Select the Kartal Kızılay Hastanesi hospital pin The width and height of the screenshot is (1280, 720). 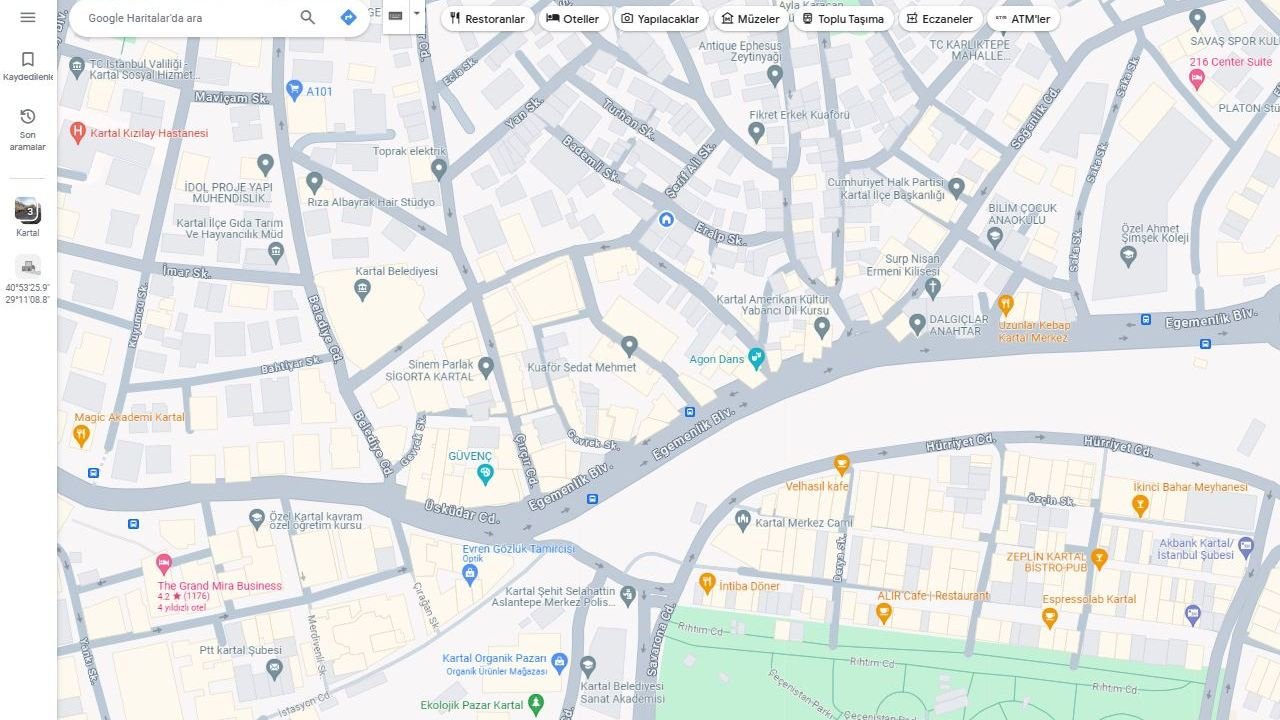pyautogui.click(x=78, y=131)
